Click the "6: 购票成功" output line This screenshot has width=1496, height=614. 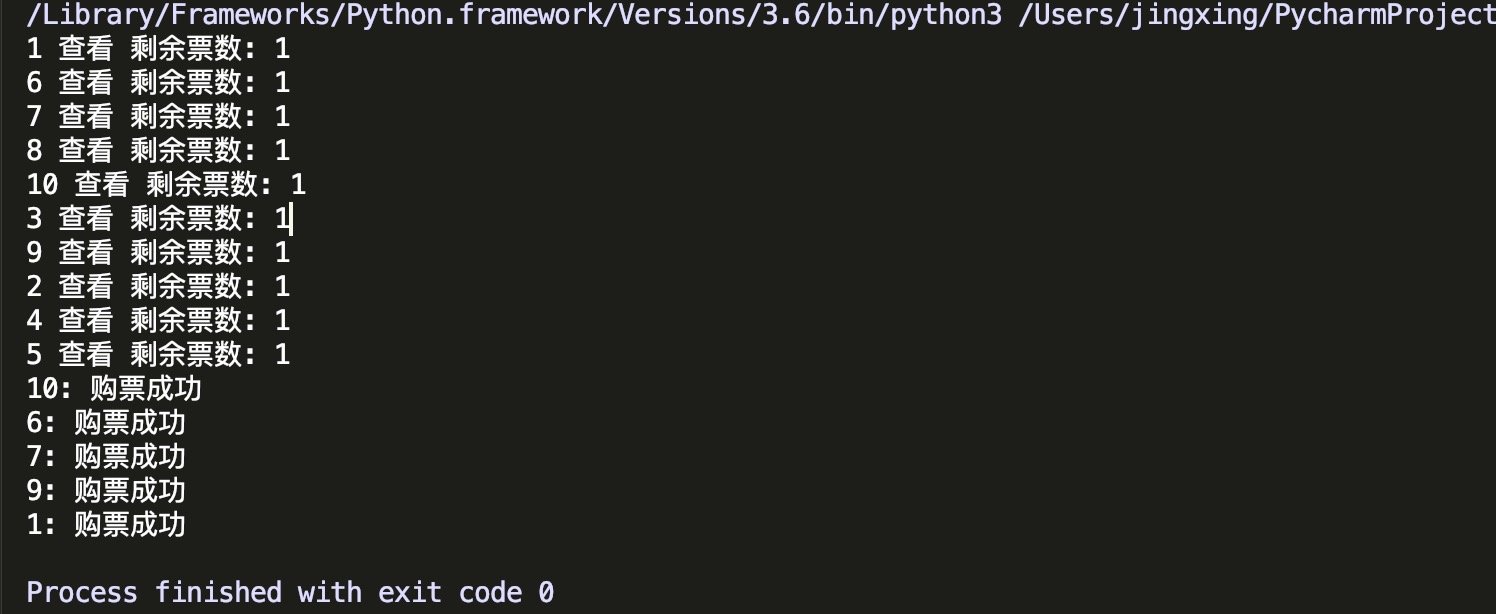106,423
